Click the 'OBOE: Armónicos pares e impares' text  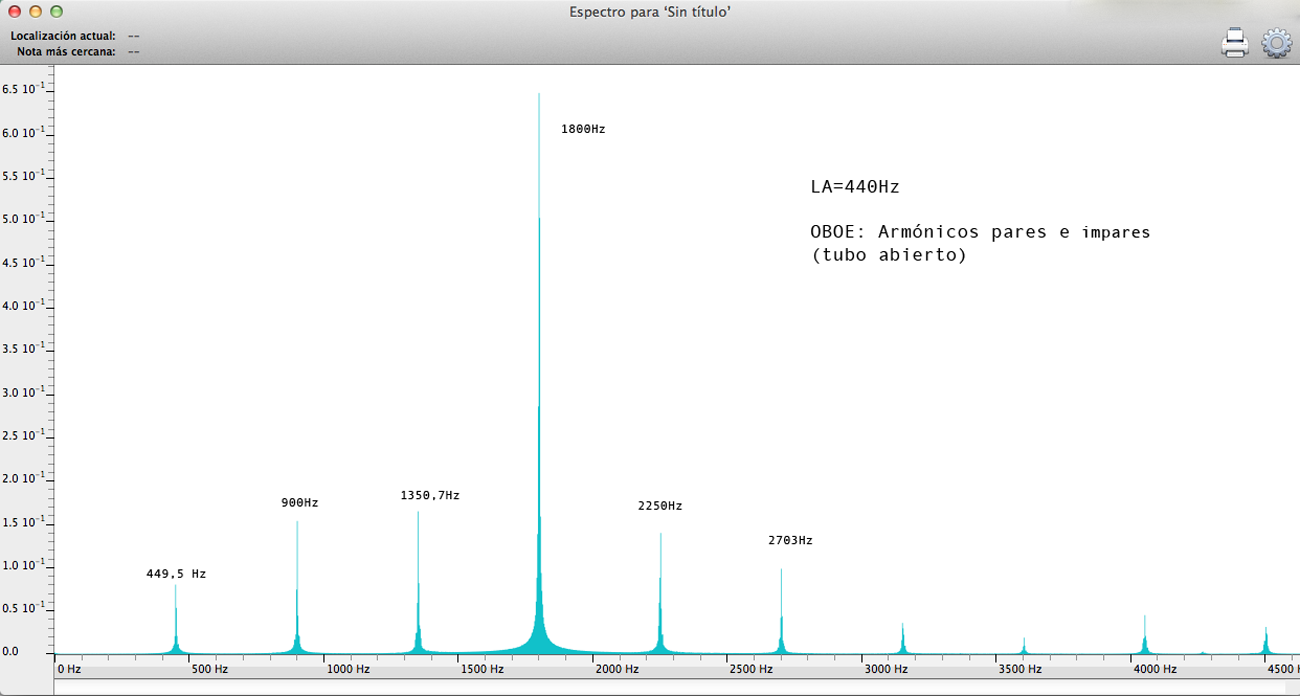(980, 232)
